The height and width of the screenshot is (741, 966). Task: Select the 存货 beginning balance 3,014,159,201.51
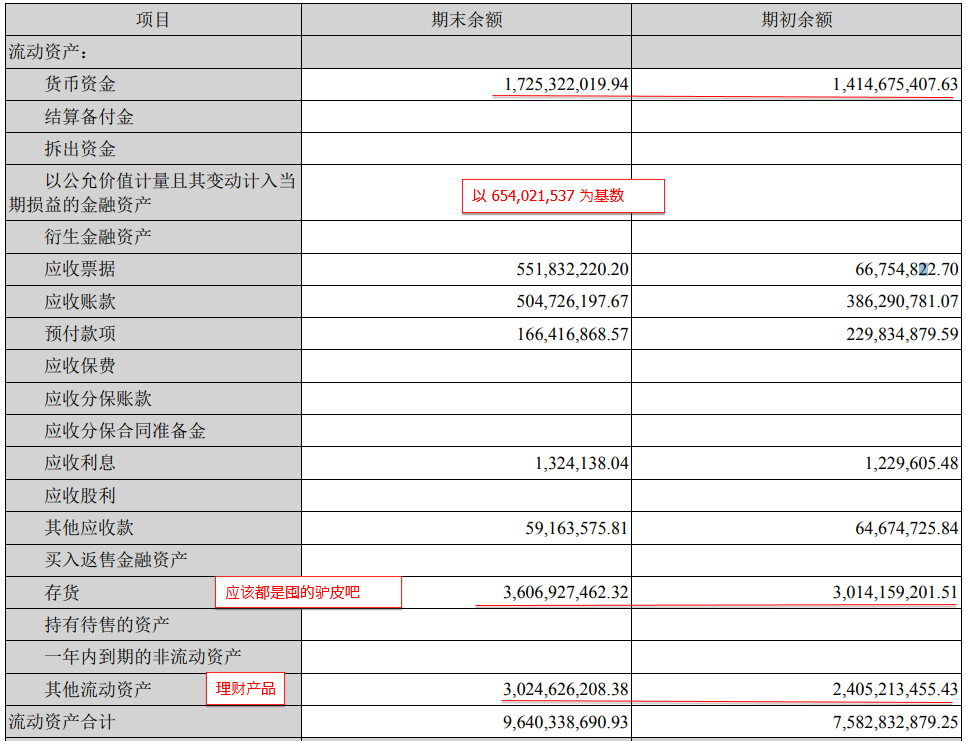[x=895, y=592]
